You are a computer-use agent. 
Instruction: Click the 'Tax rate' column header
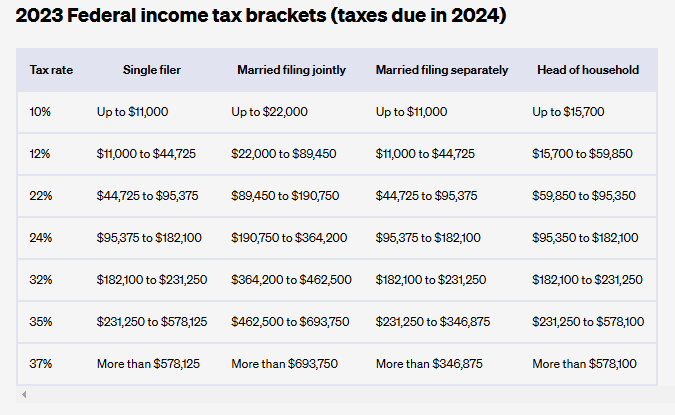(x=51, y=70)
